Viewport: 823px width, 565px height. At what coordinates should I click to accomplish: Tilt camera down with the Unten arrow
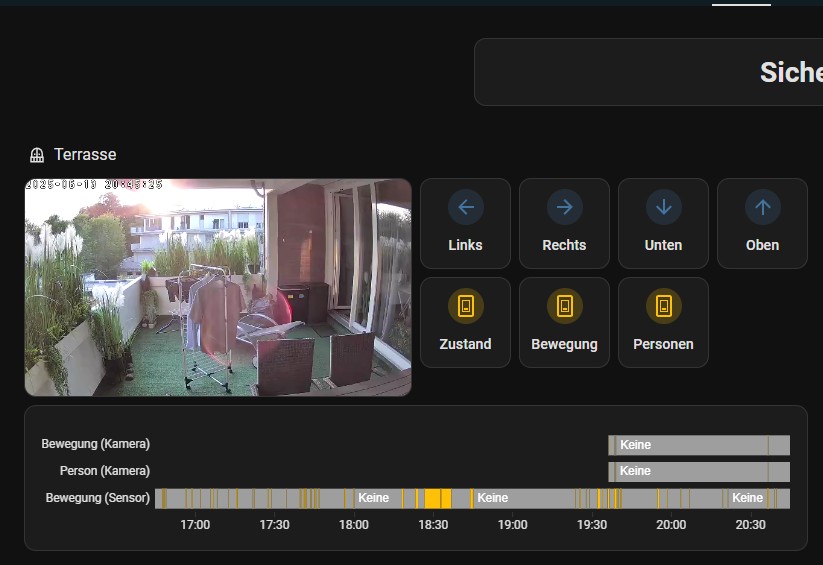tap(663, 208)
